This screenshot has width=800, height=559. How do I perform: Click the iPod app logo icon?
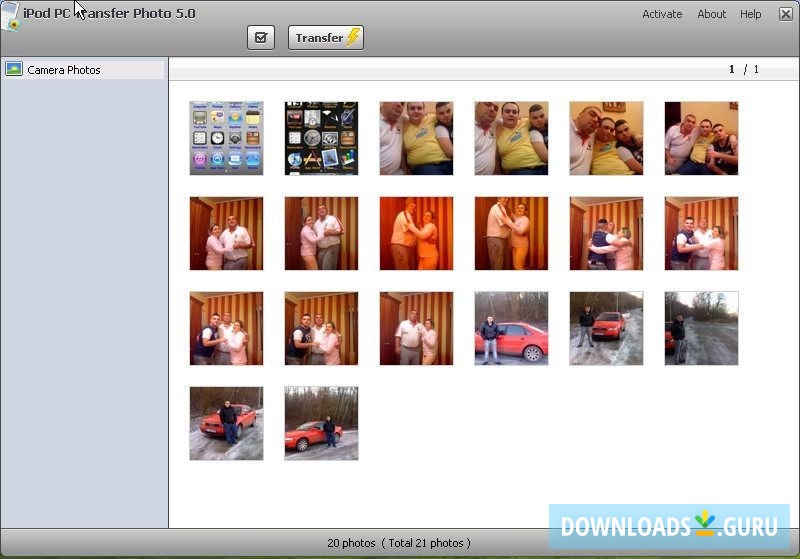click(x=10, y=16)
